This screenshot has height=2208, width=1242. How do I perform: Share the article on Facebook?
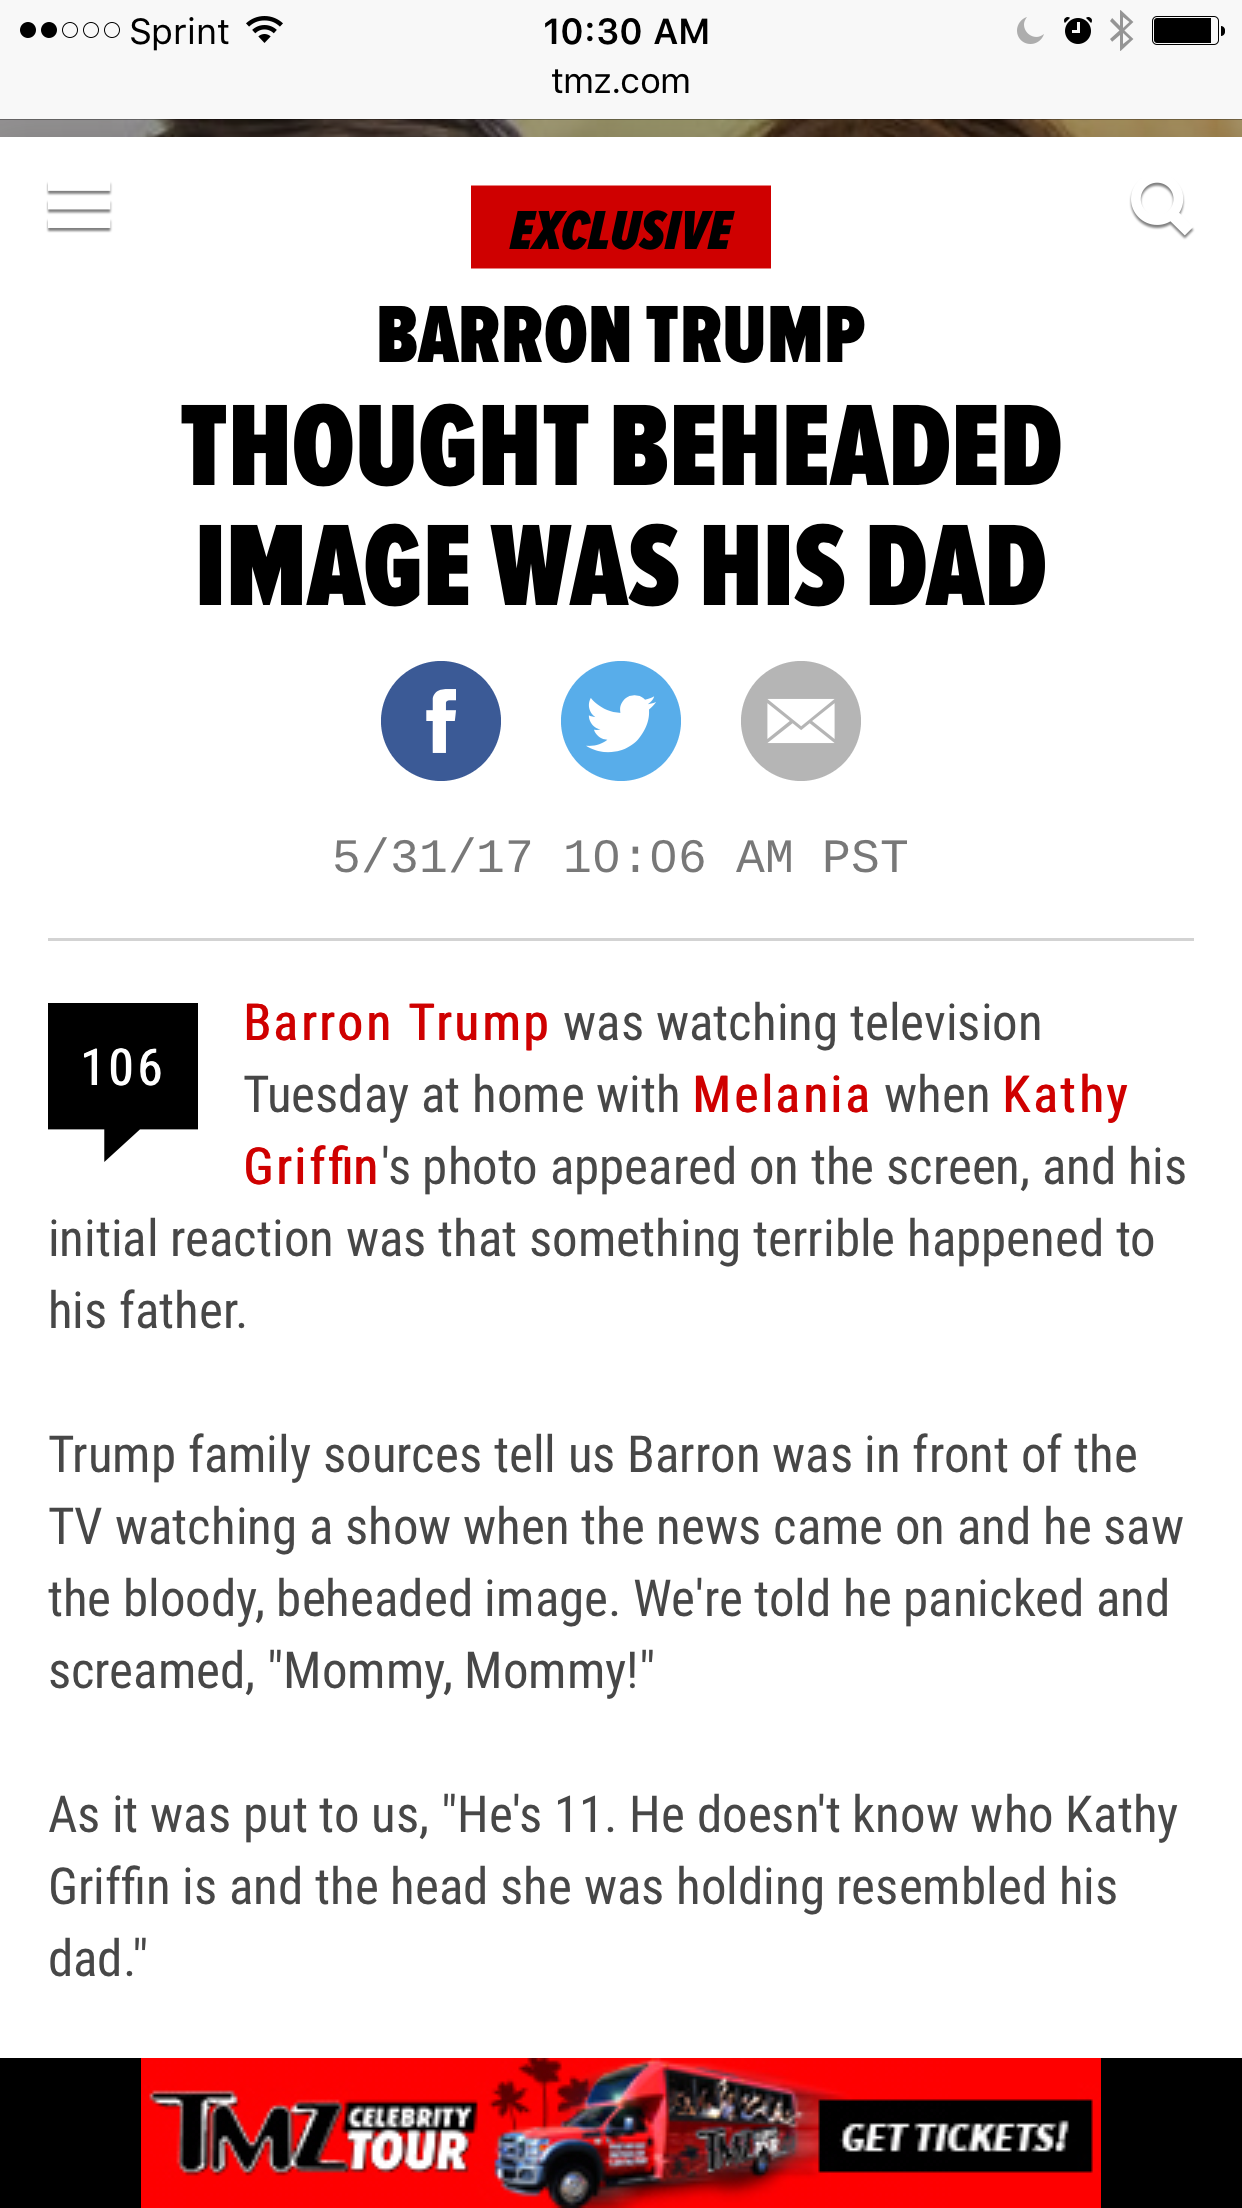pyautogui.click(x=441, y=721)
